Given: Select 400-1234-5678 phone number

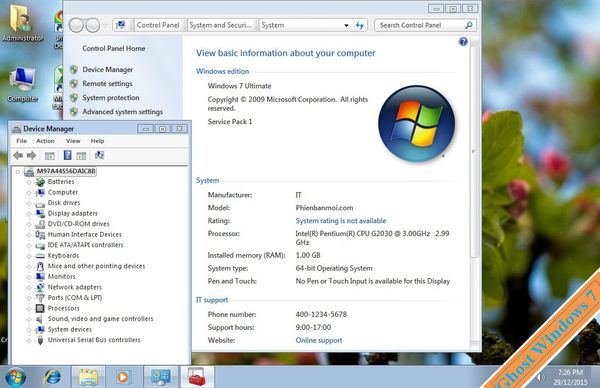Looking at the screenshot, I should [321, 315].
